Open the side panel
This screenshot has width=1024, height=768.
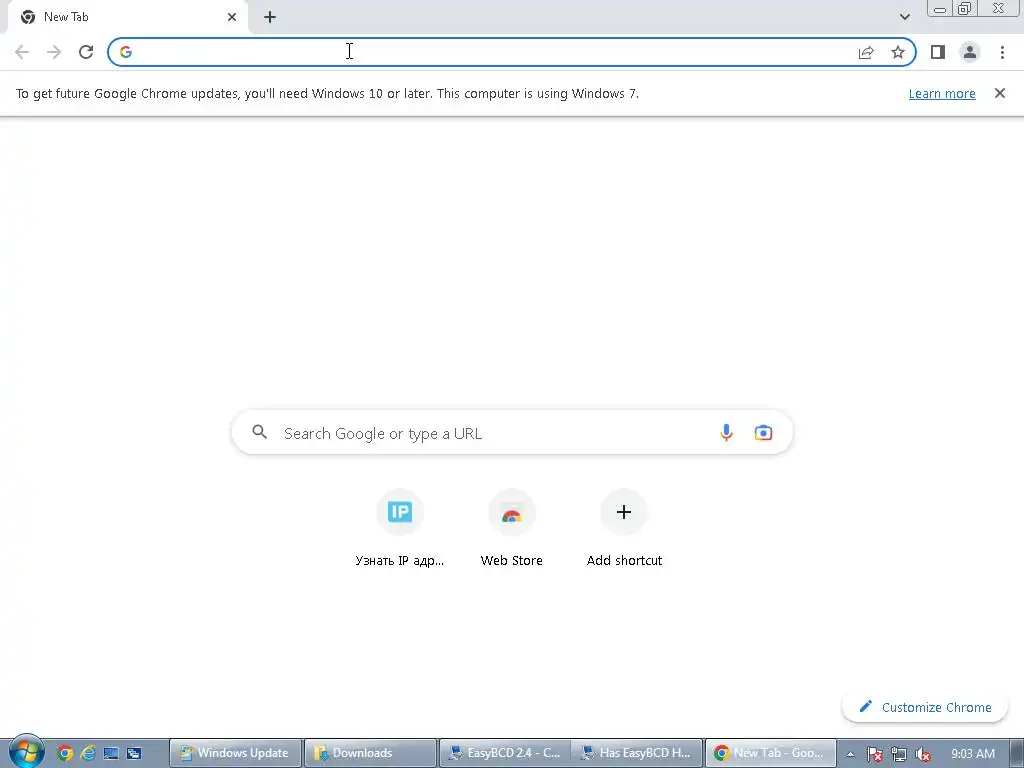[938, 52]
